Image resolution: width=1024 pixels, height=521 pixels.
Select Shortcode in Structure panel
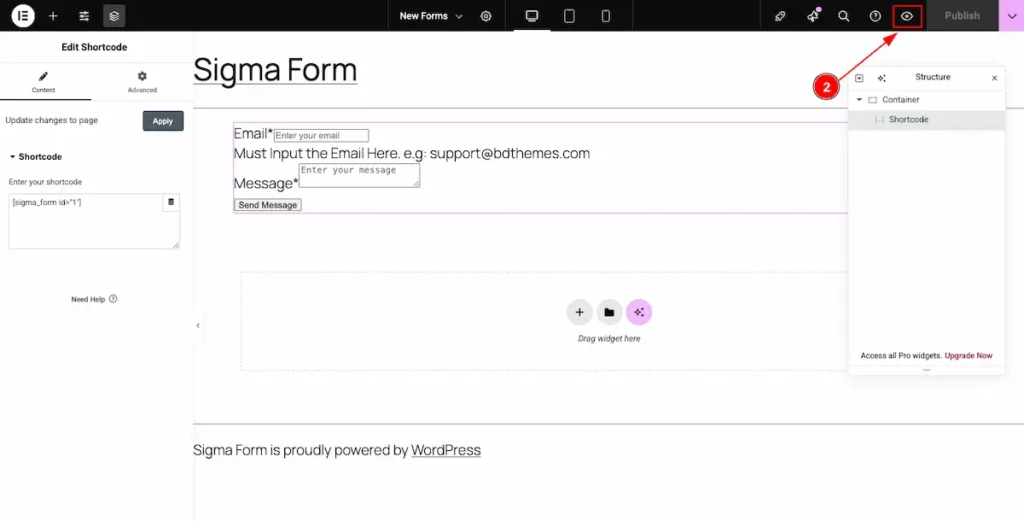926,119
